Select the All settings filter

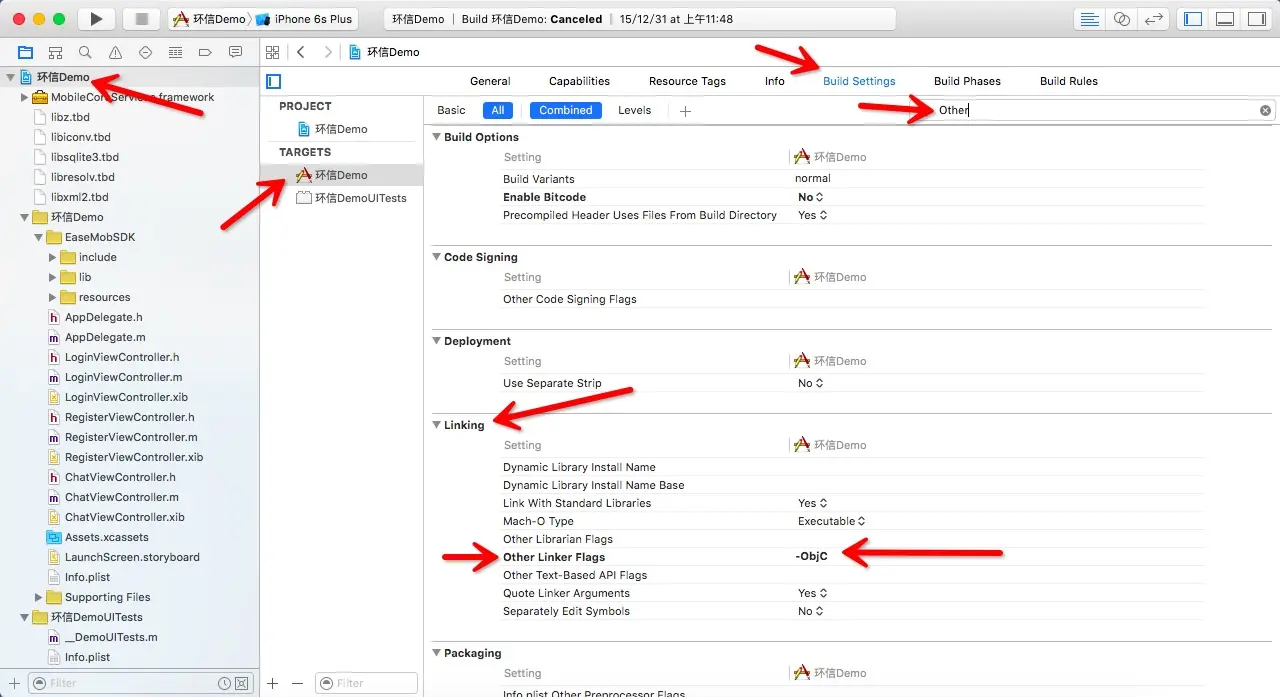[x=497, y=110]
